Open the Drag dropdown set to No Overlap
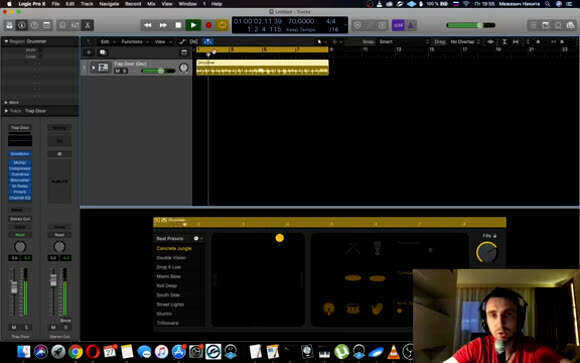The height and width of the screenshot is (363, 580). point(465,42)
